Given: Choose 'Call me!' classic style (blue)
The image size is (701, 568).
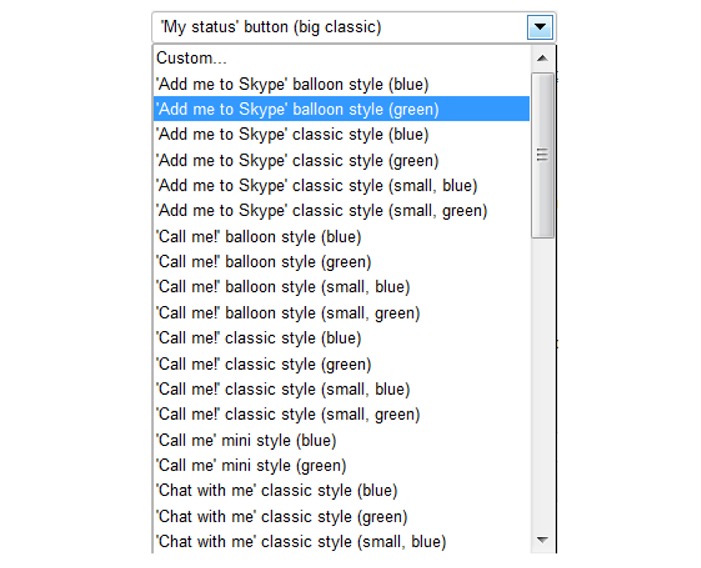Looking at the screenshot, I should (258, 338).
